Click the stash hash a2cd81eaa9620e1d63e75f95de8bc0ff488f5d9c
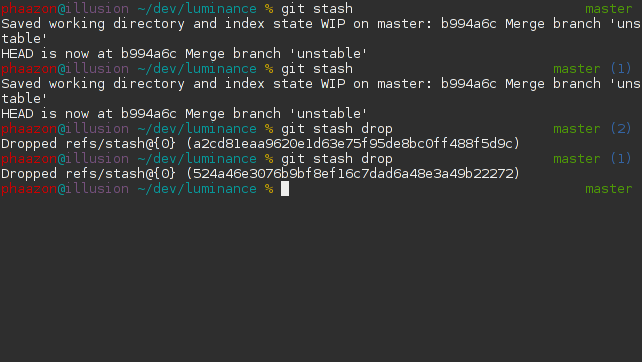The height and width of the screenshot is (362, 642). pyautogui.click(x=353, y=144)
